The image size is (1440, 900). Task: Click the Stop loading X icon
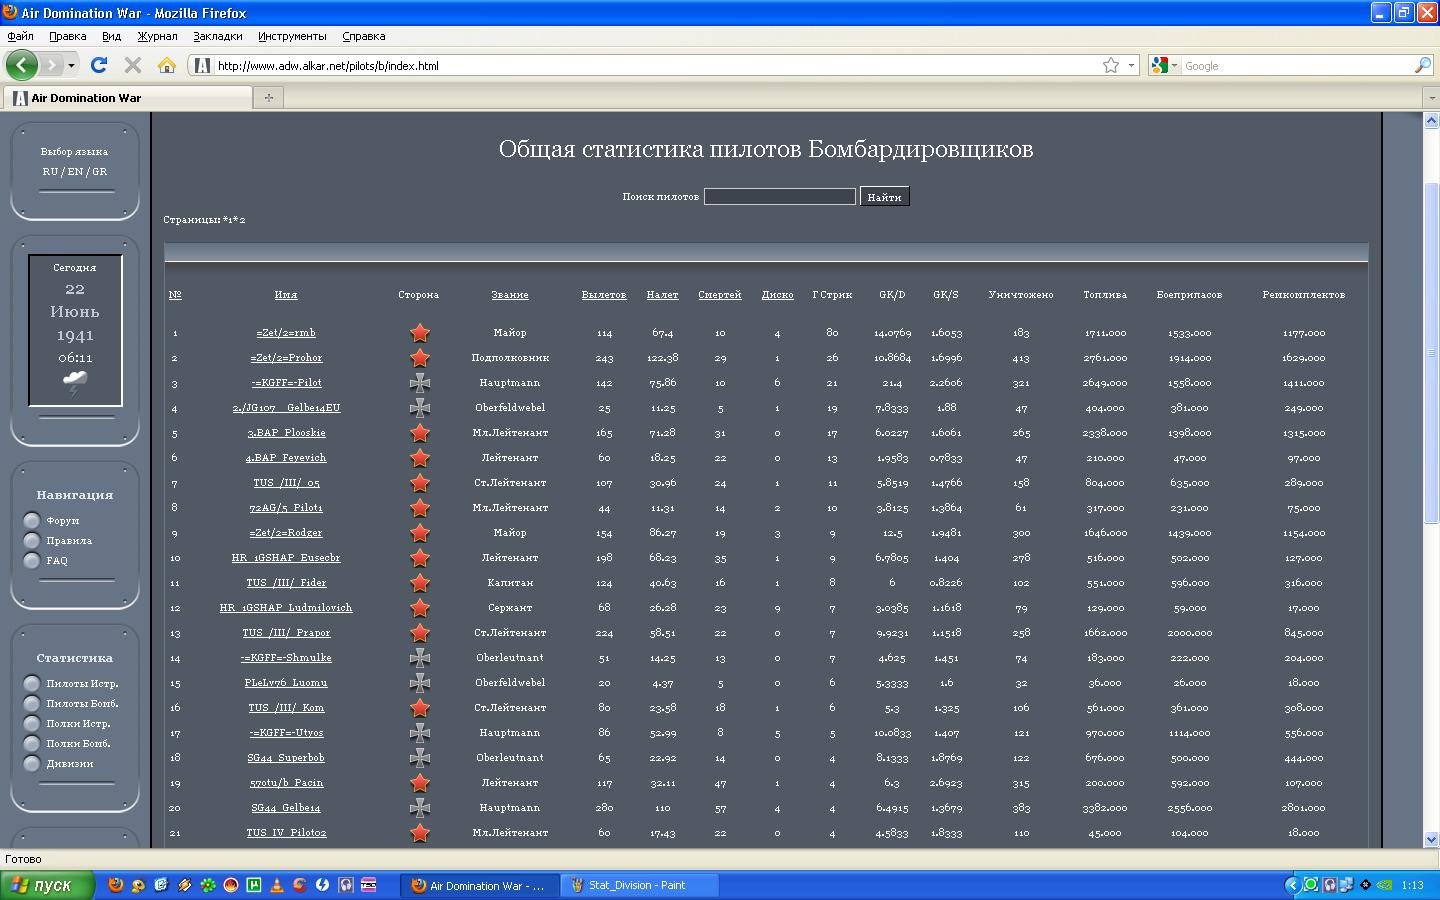click(132, 65)
